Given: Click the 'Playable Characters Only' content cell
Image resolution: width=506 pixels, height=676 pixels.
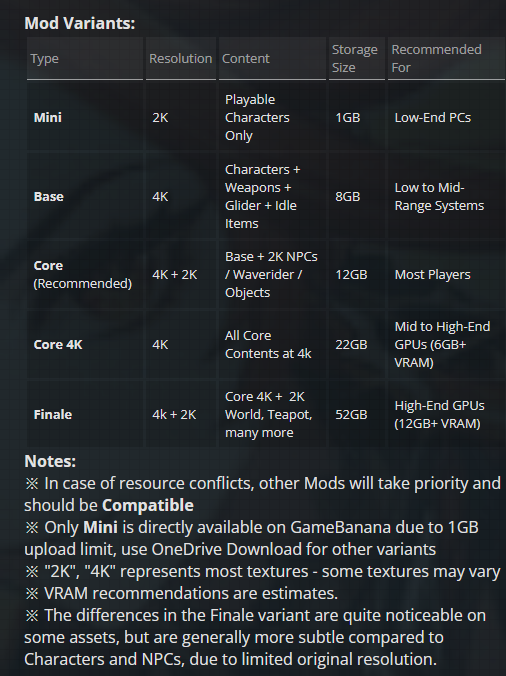Looking at the screenshot, I should click(257, 117).
